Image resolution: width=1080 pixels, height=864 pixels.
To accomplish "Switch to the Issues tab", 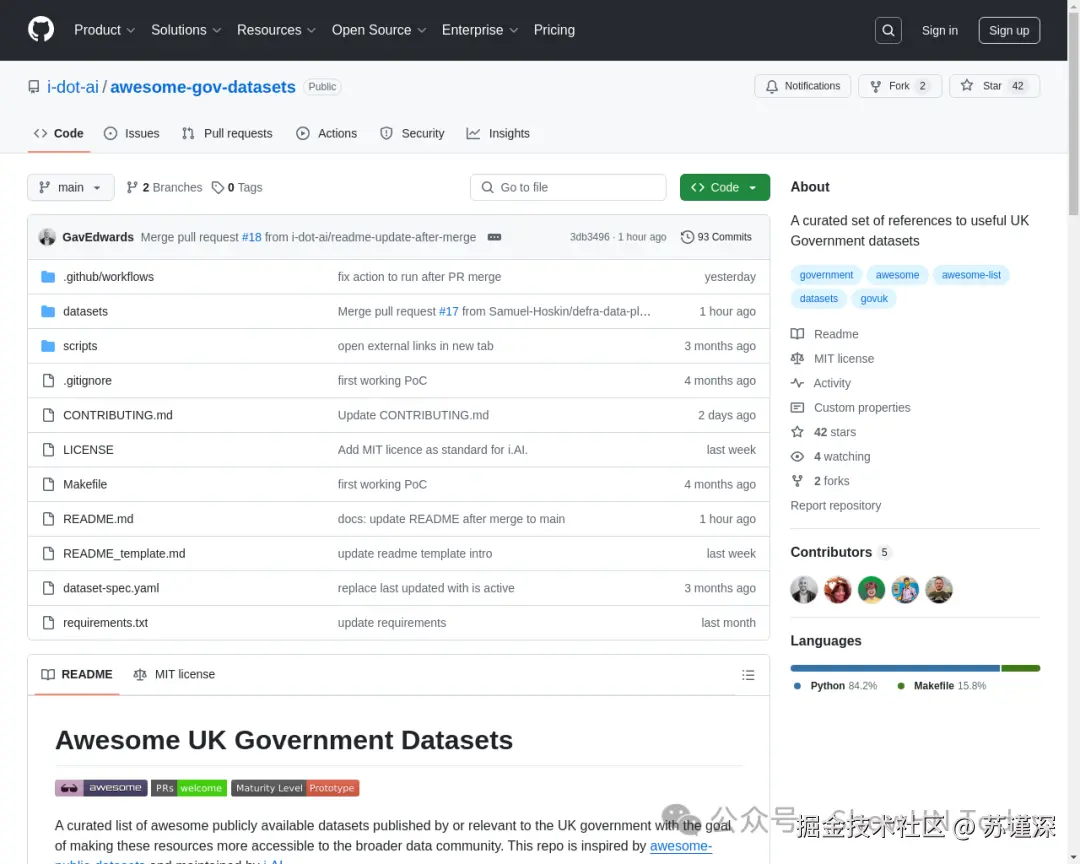I will (132, 134).
